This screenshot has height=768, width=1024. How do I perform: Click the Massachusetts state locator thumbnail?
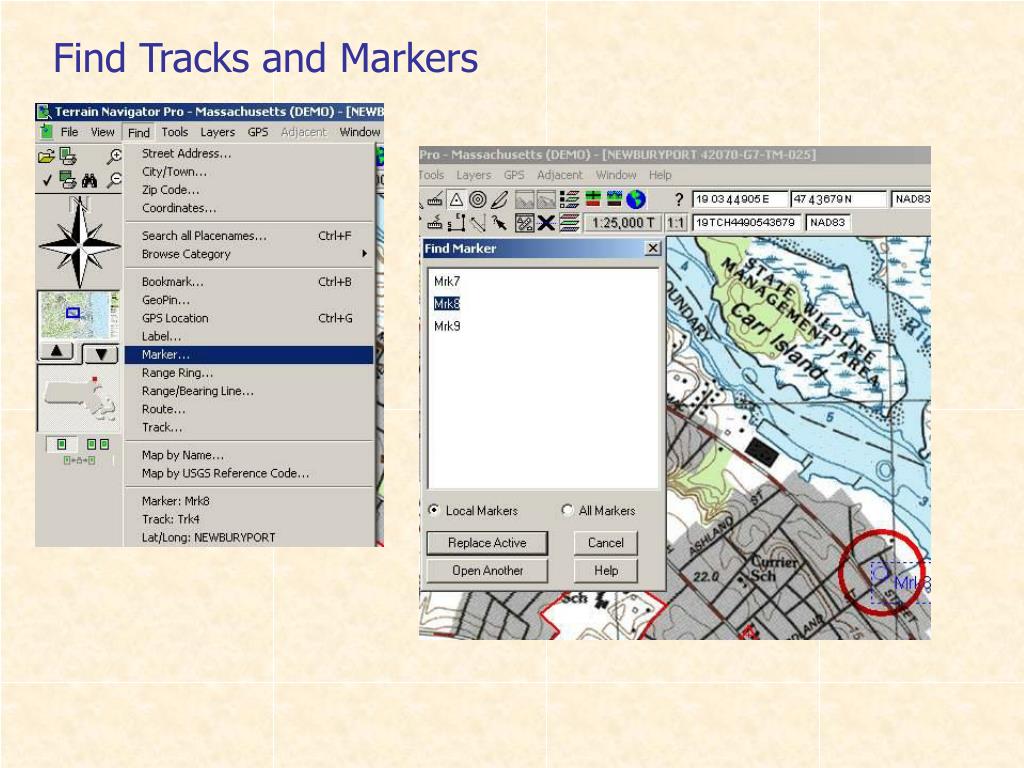point(79,398)
